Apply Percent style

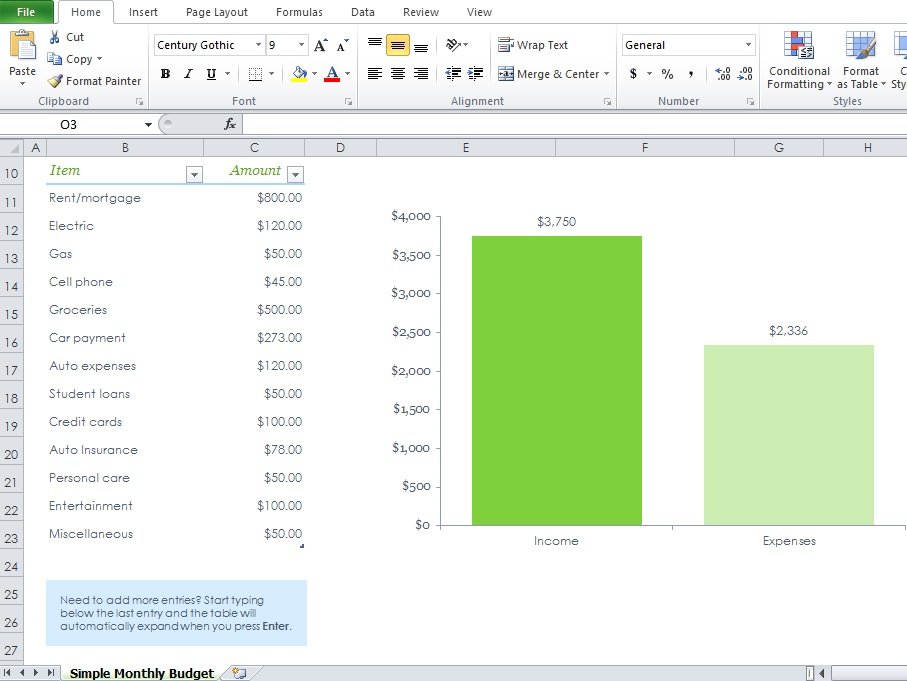[668, 73]
